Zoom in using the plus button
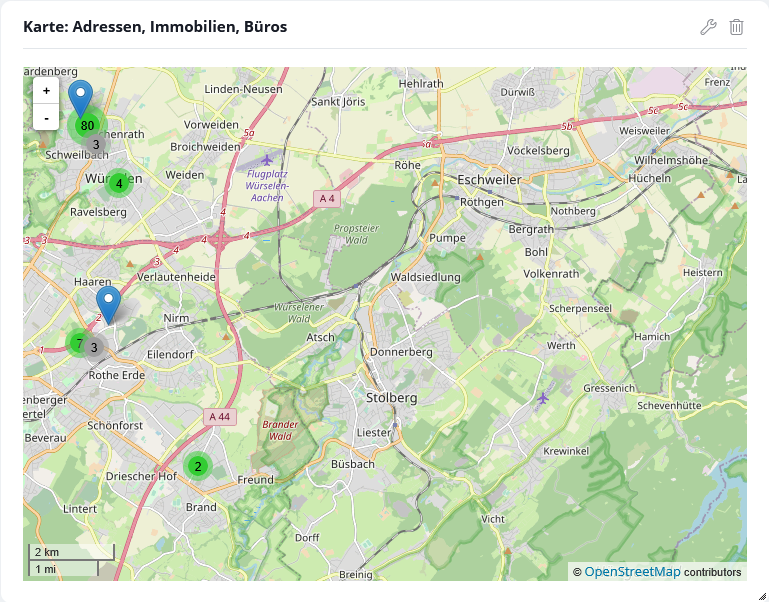 pyautogui.click(x=46, y=90)
